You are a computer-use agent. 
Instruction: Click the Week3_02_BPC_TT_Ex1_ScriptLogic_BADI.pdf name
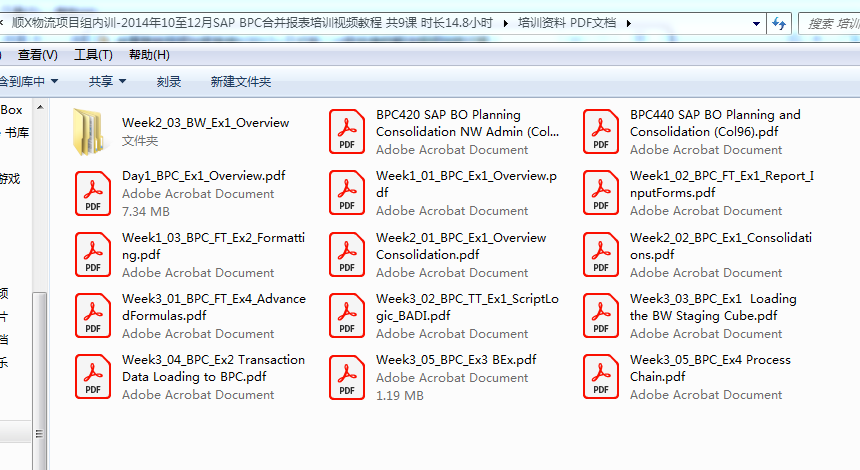tap(467, 307)
